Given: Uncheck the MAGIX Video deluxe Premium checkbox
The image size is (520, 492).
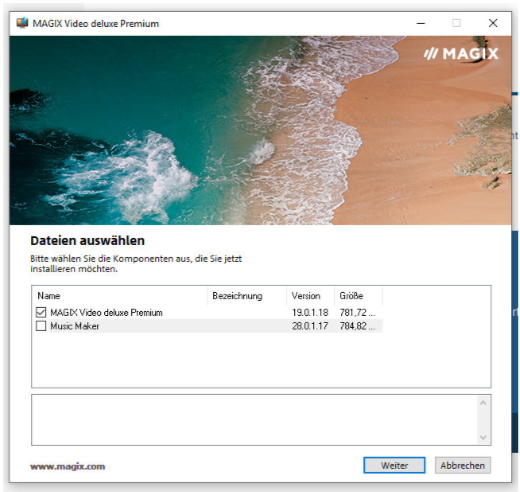Looking at the screenshot, I should point(41,312).
